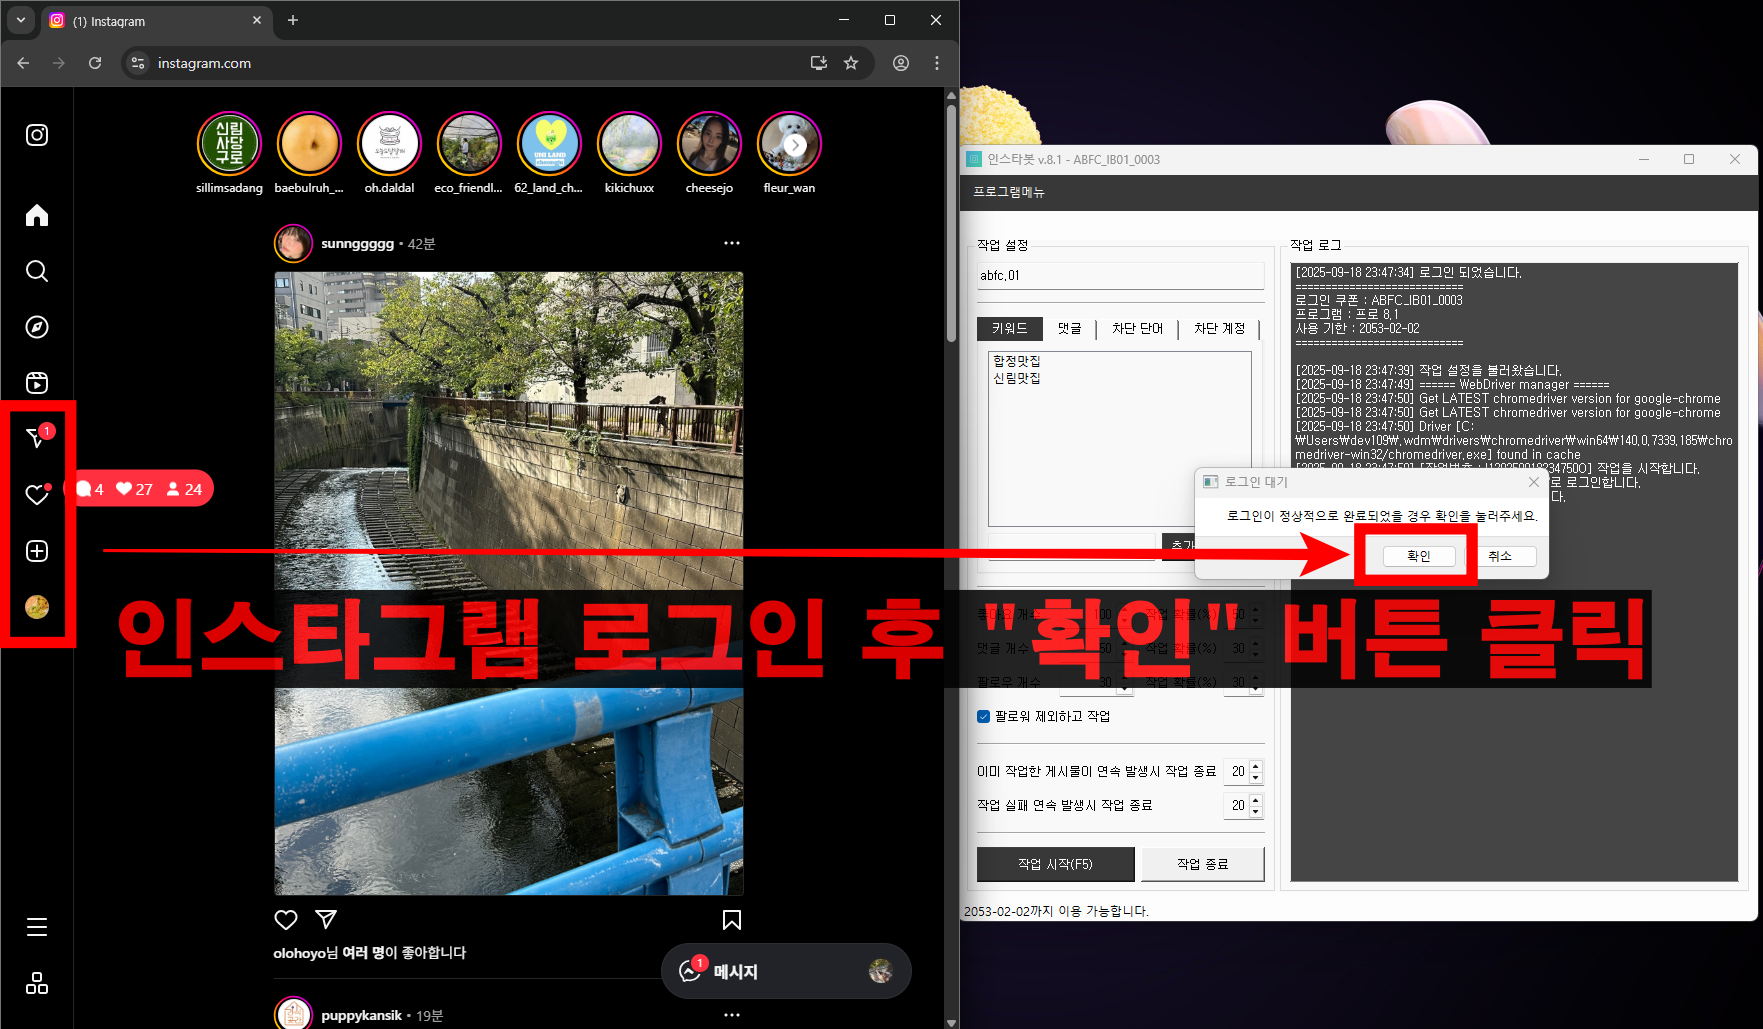This screenshot has width=1763, height=1029.
Task: Increase 이미 작업한 게시물 연속 value
Action: coord(1256,767)
